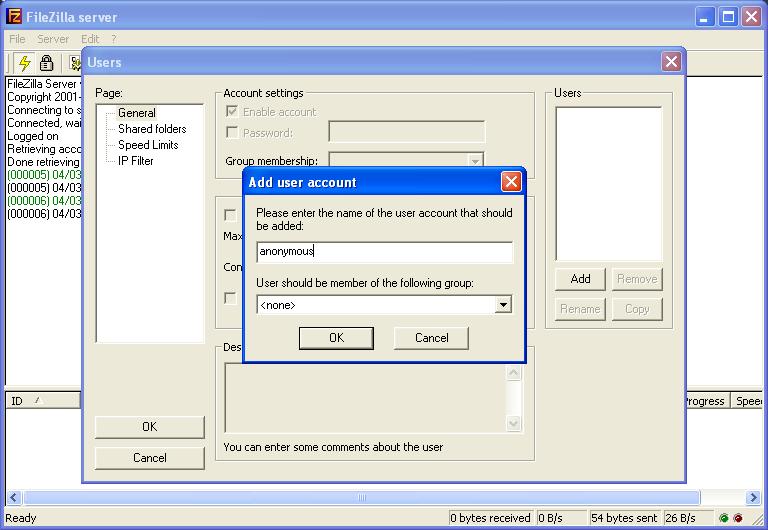
Task: Click 'Ready' status bar text
Action: 21,518
